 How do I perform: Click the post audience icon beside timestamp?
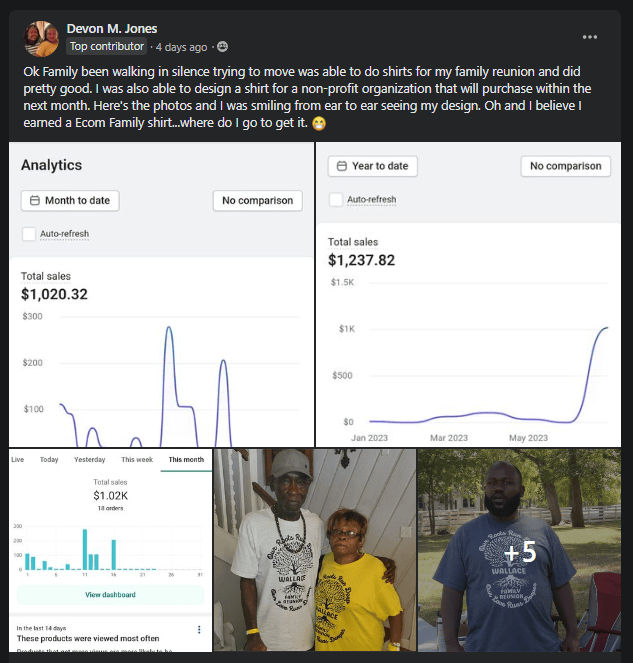point(222,47)
